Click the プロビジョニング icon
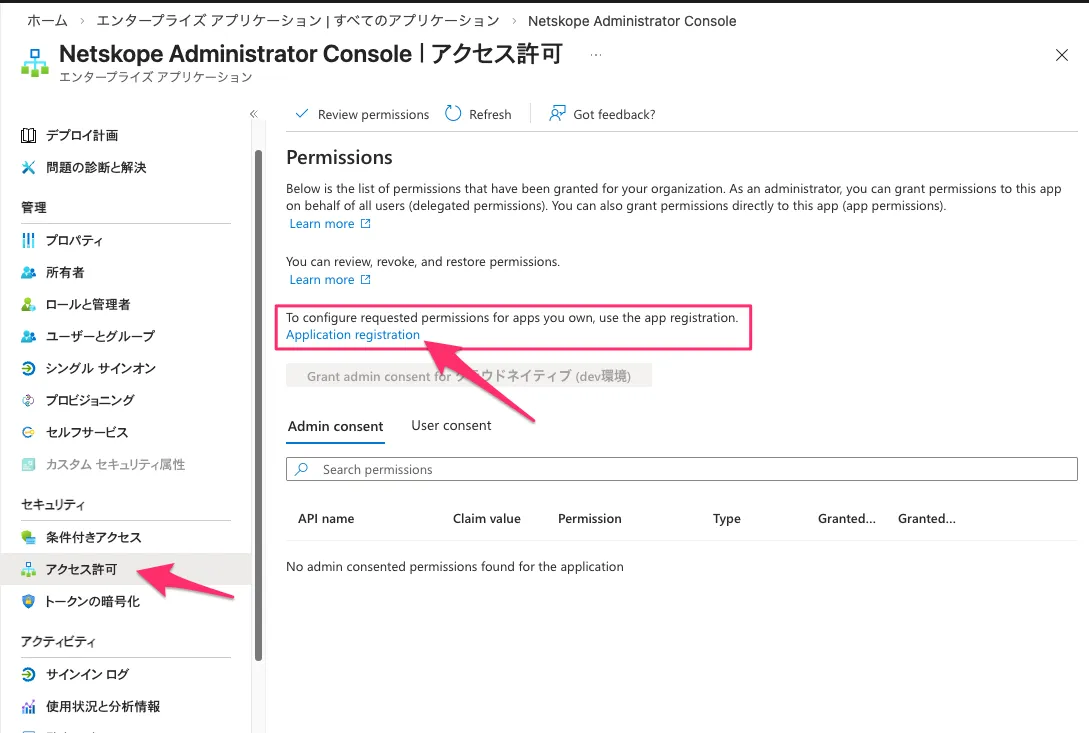Screen dimensions: 1089x733 (28, 400)
